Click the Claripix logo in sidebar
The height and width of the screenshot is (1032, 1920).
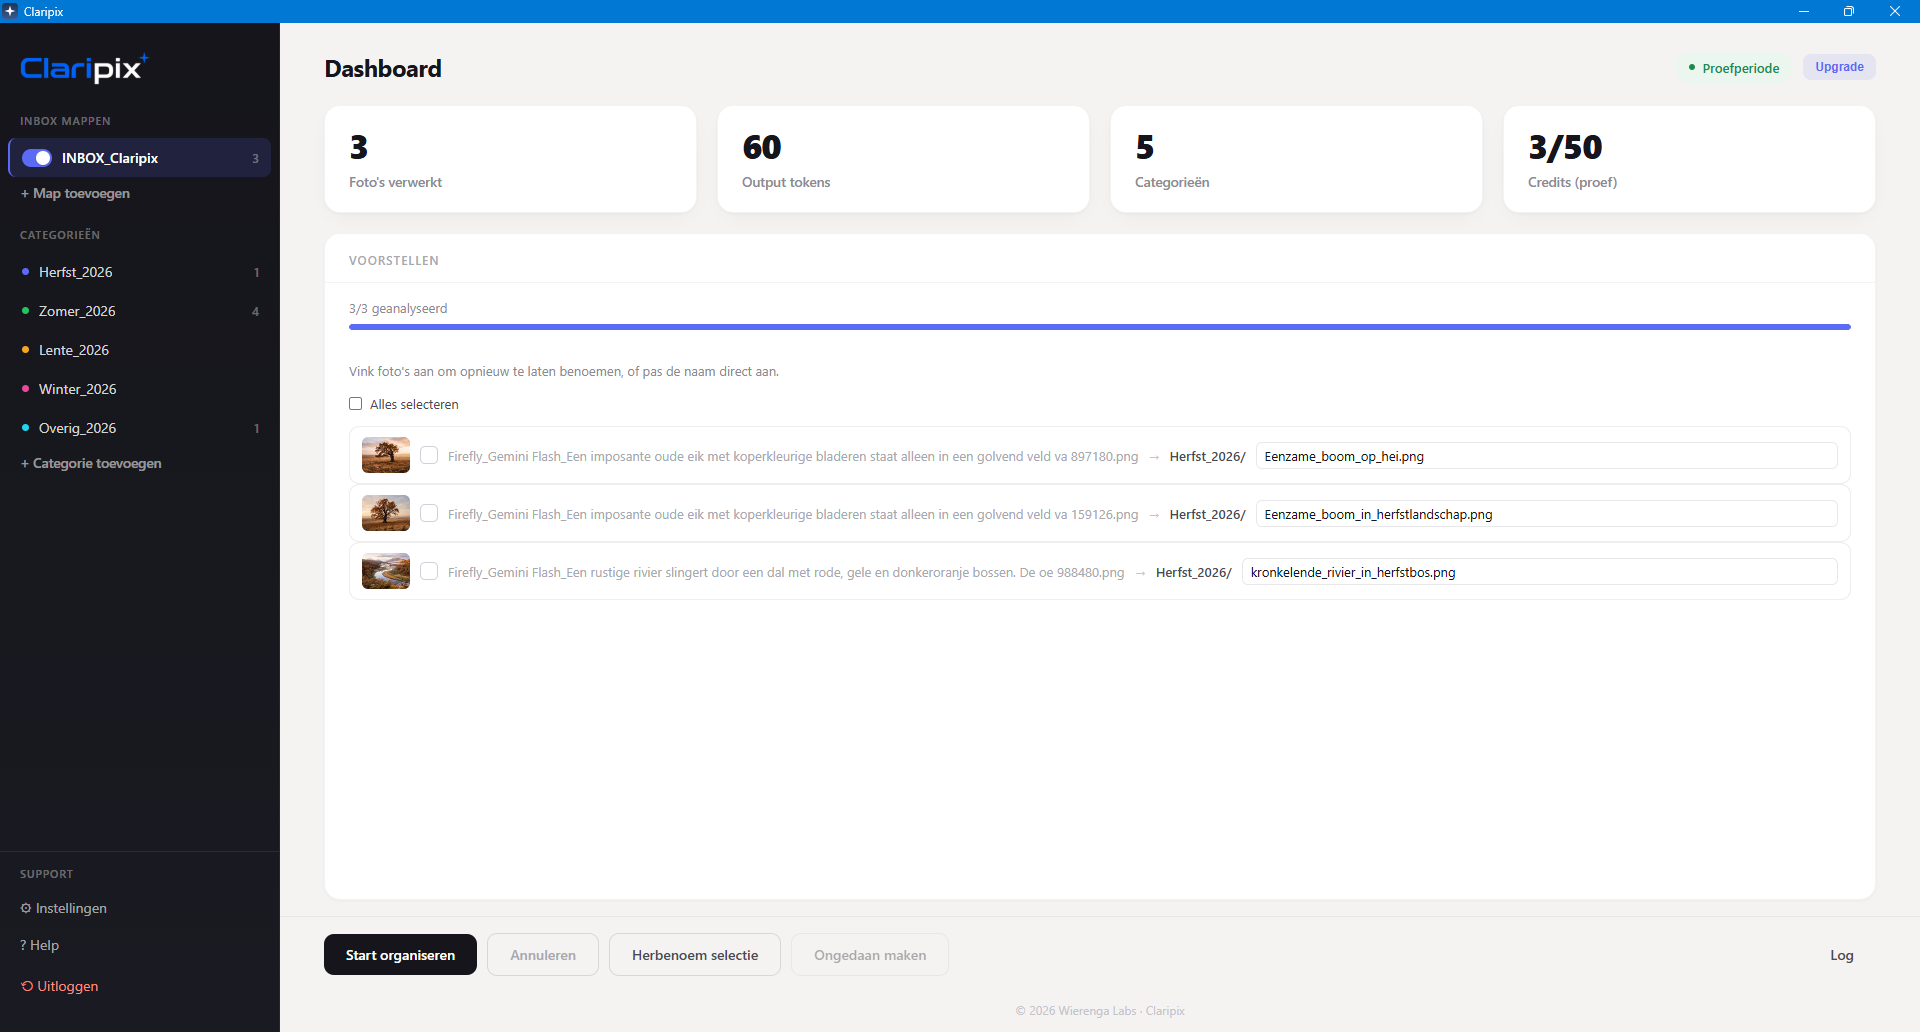pyautogui.click(x=84, y=68)
